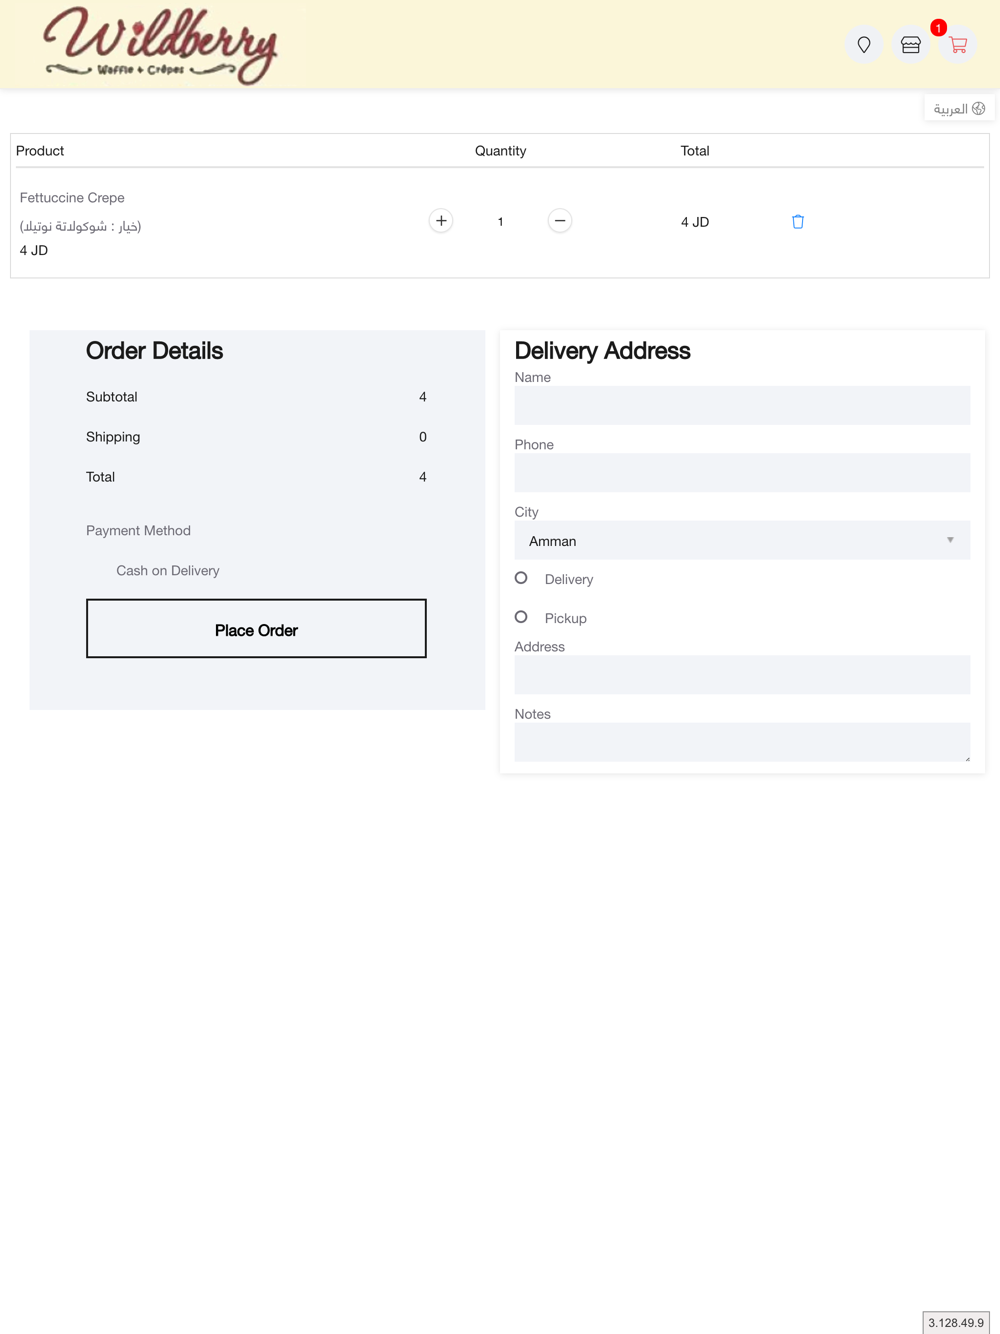1000x1334 pixels.
Task: Click into the Phone field
Action: (741, 473)
